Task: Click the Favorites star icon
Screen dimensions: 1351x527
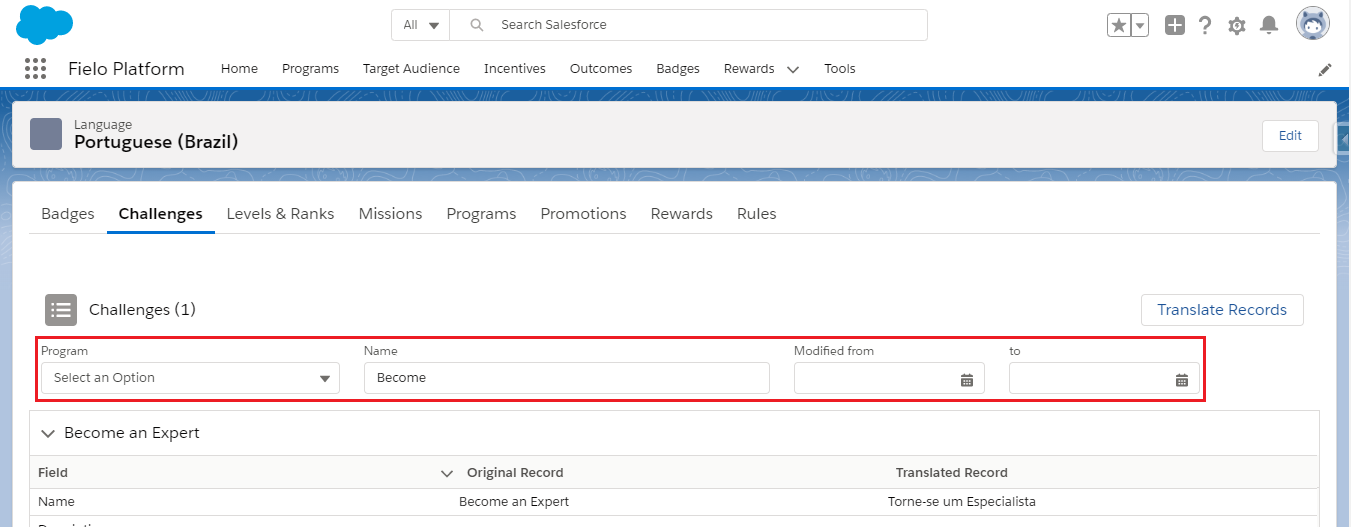Action: (1118, 25)
